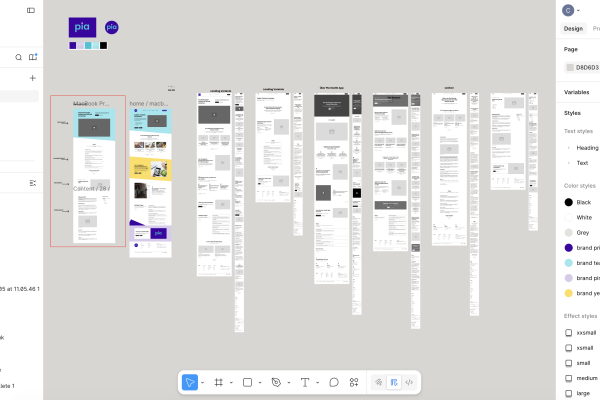Select the Move tool in the toolbar

(x=190, y=382)
